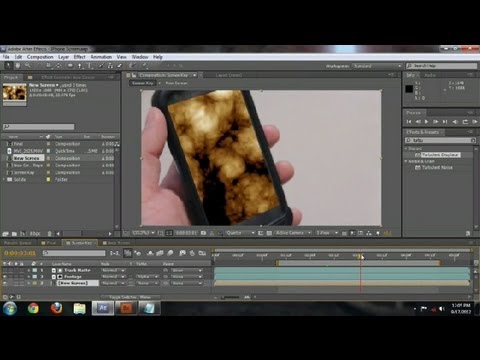Click the New Screen project thumbnail
The width and height of the screenshot is (480, 360).
click(14, 92)
